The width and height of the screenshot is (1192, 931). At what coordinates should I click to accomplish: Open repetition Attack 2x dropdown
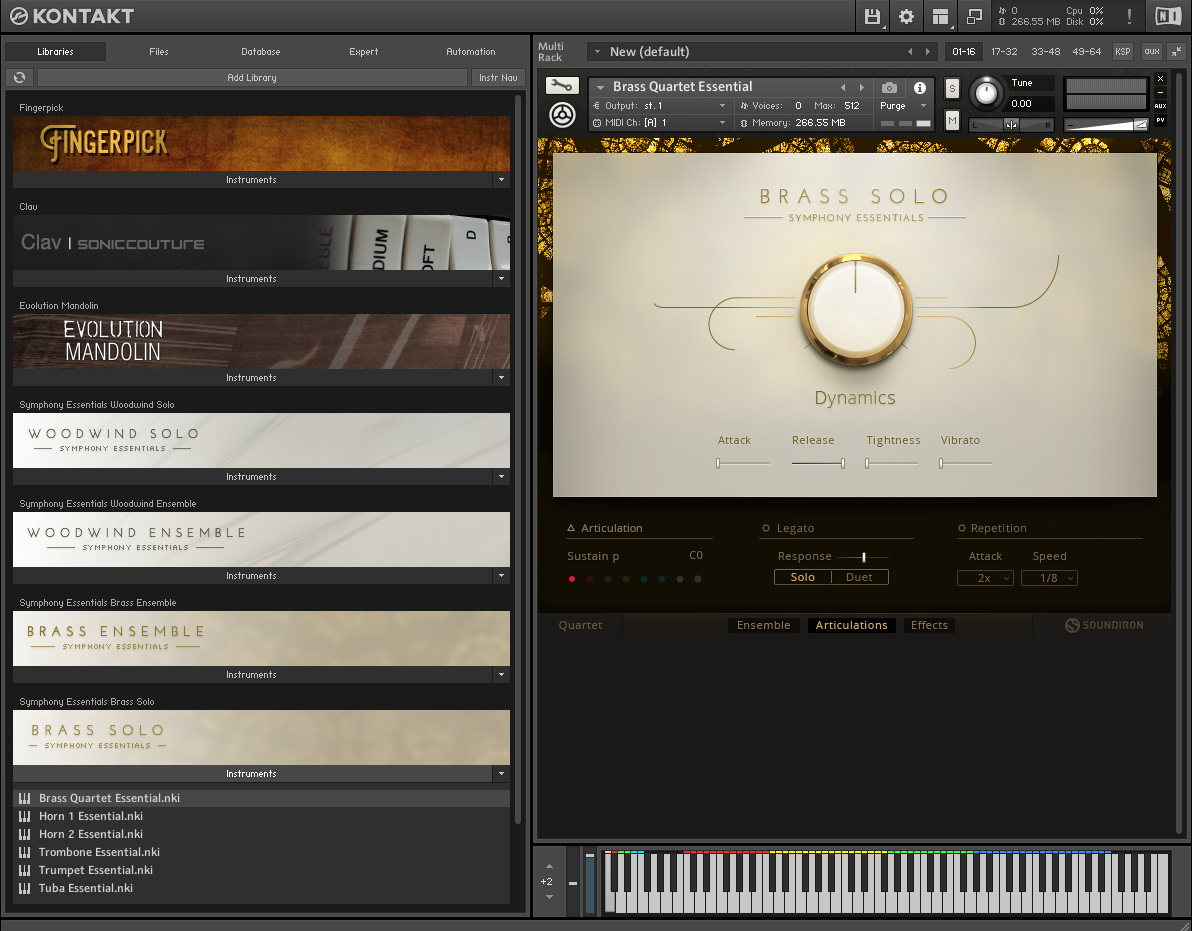coord(985,578)
